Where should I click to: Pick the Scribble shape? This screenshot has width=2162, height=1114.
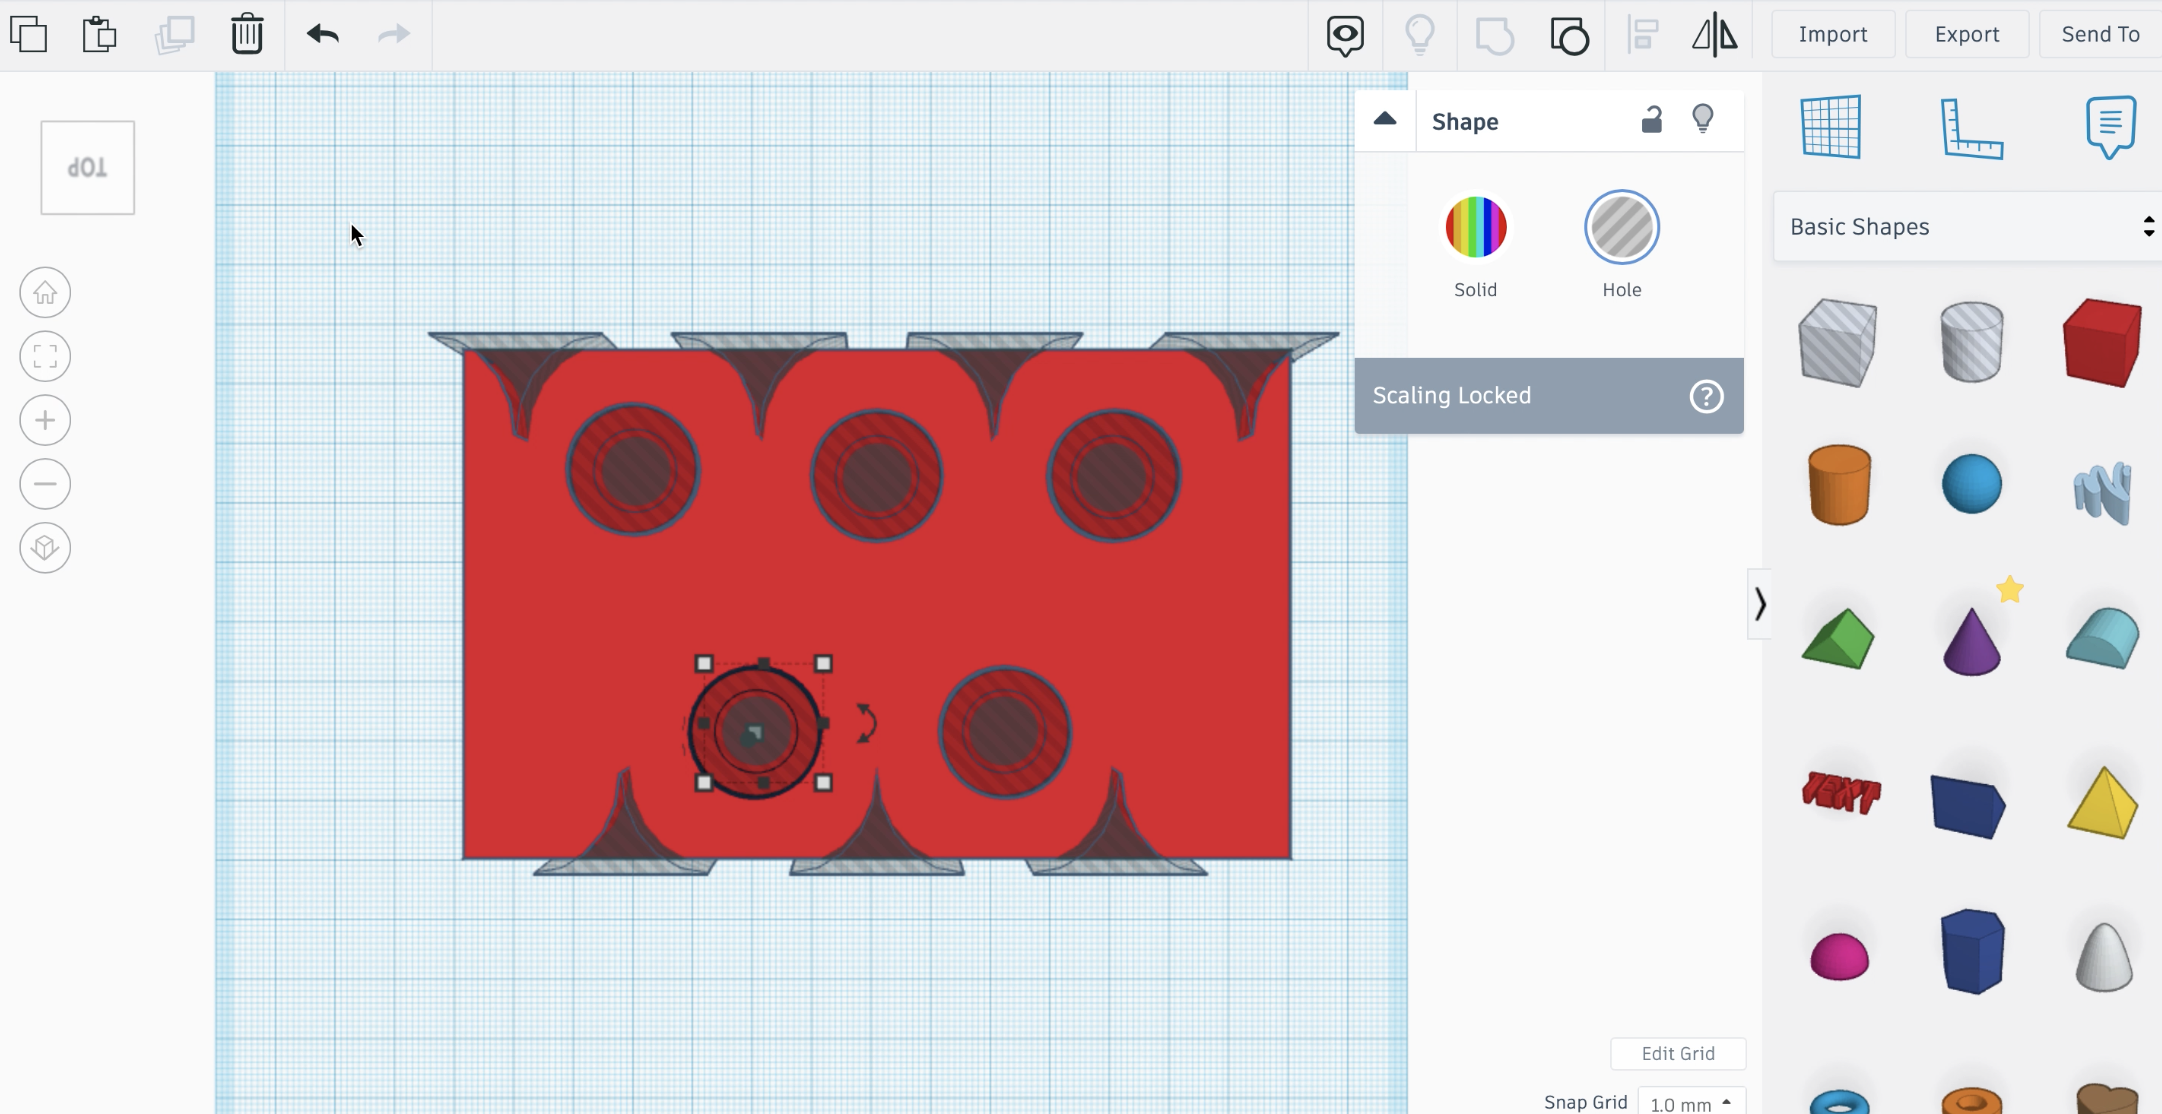pos(2102,492)
